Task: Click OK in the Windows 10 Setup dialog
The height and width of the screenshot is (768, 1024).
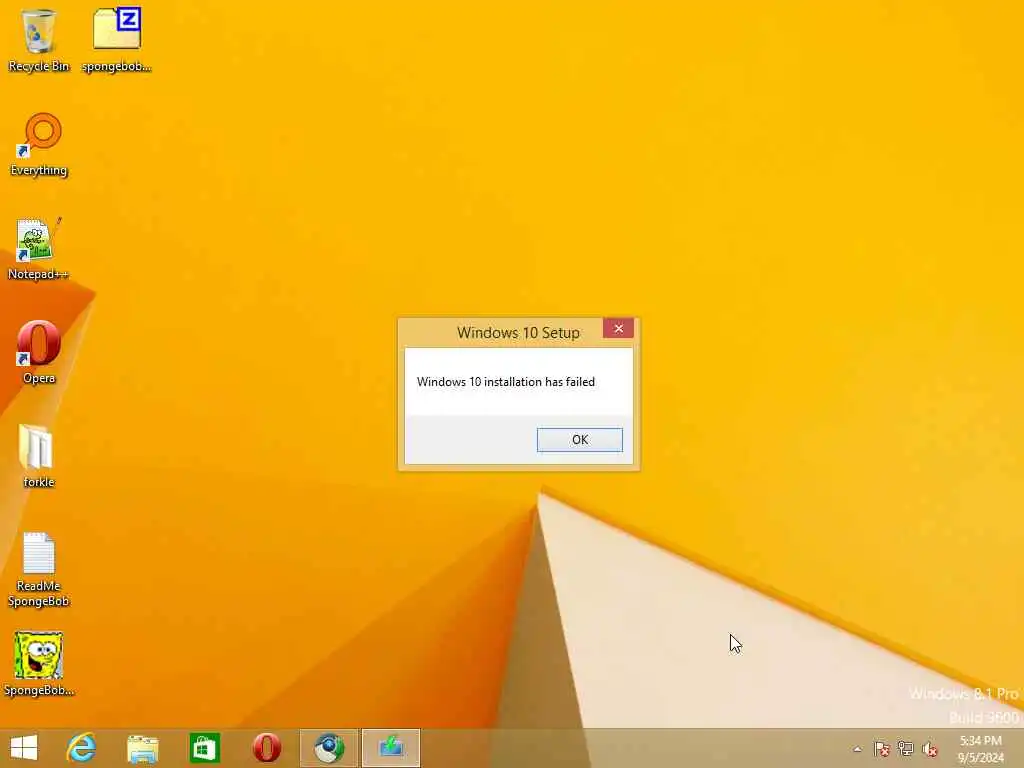Action: (579, 440)
